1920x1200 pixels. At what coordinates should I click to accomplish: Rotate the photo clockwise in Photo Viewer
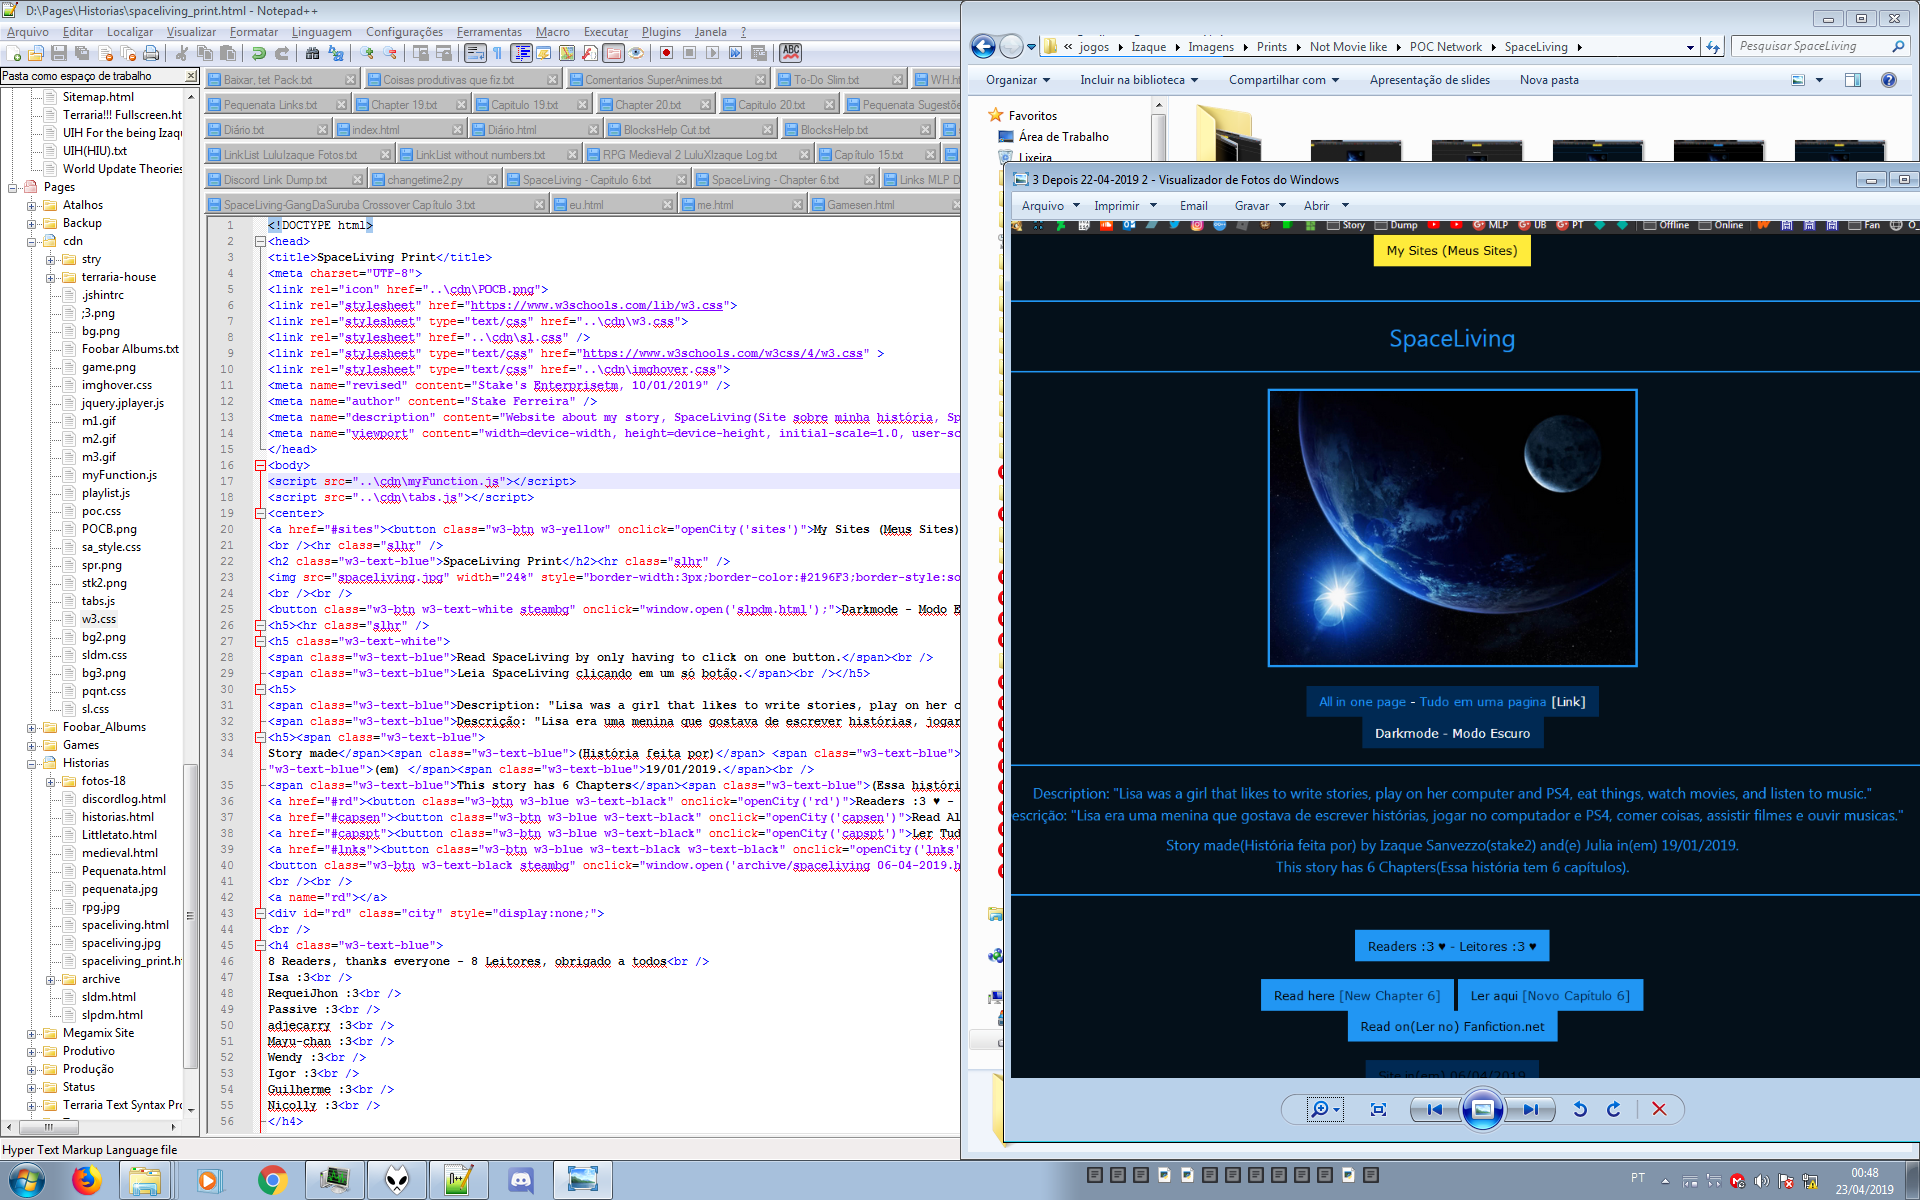pos(1613,1109)
